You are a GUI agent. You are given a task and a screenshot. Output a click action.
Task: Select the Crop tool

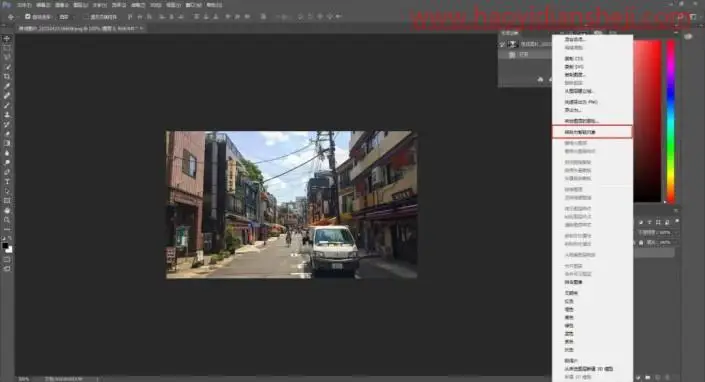[7, 76]
